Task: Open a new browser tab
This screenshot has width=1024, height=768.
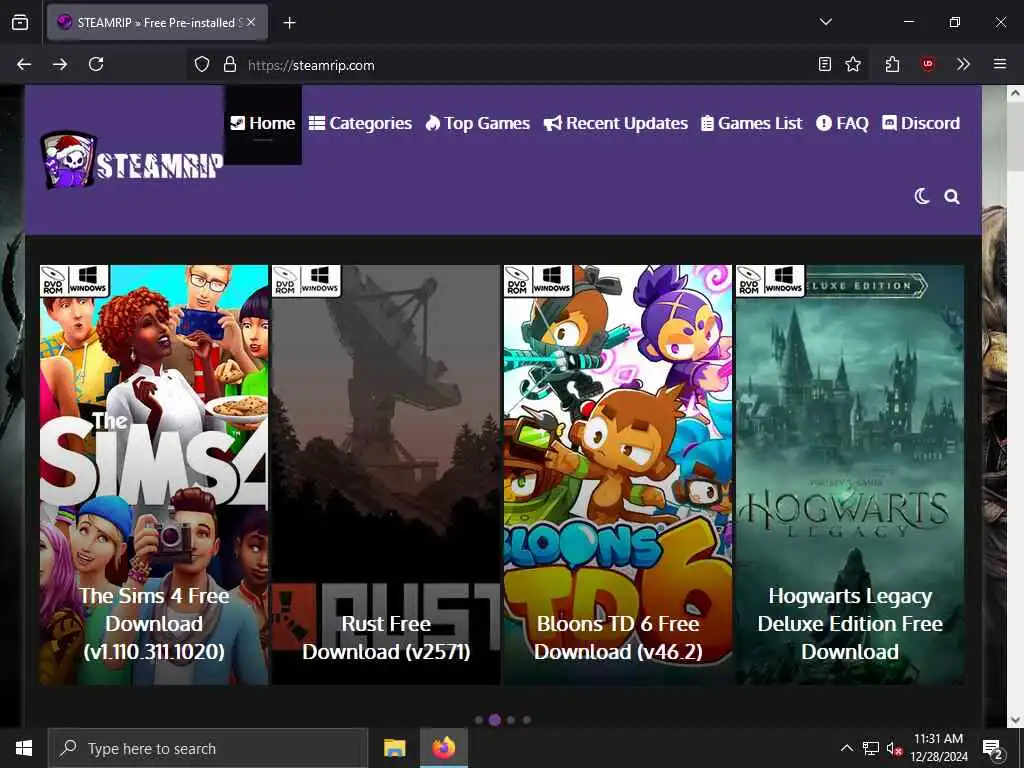Action: (x=289, y=23)
